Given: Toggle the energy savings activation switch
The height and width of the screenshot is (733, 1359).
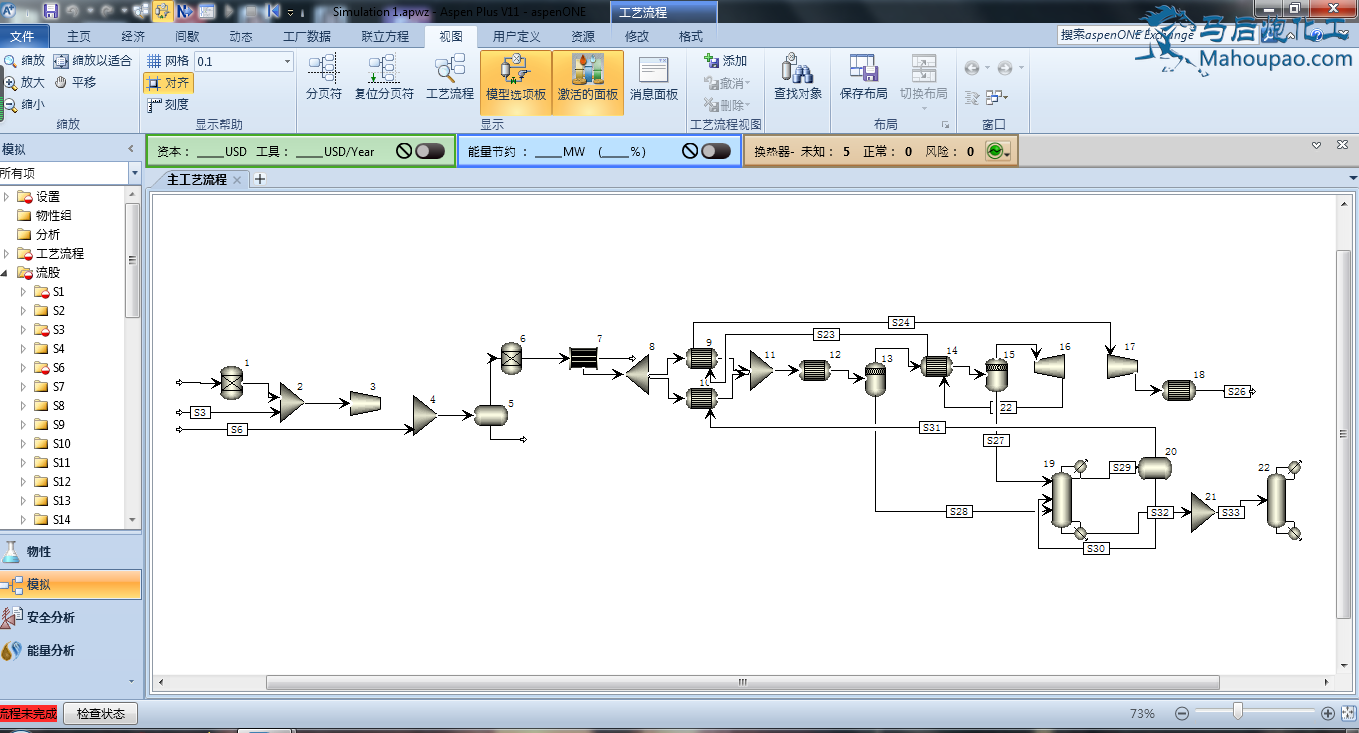Looking at the screenshot, I should [x=716, y=151].
